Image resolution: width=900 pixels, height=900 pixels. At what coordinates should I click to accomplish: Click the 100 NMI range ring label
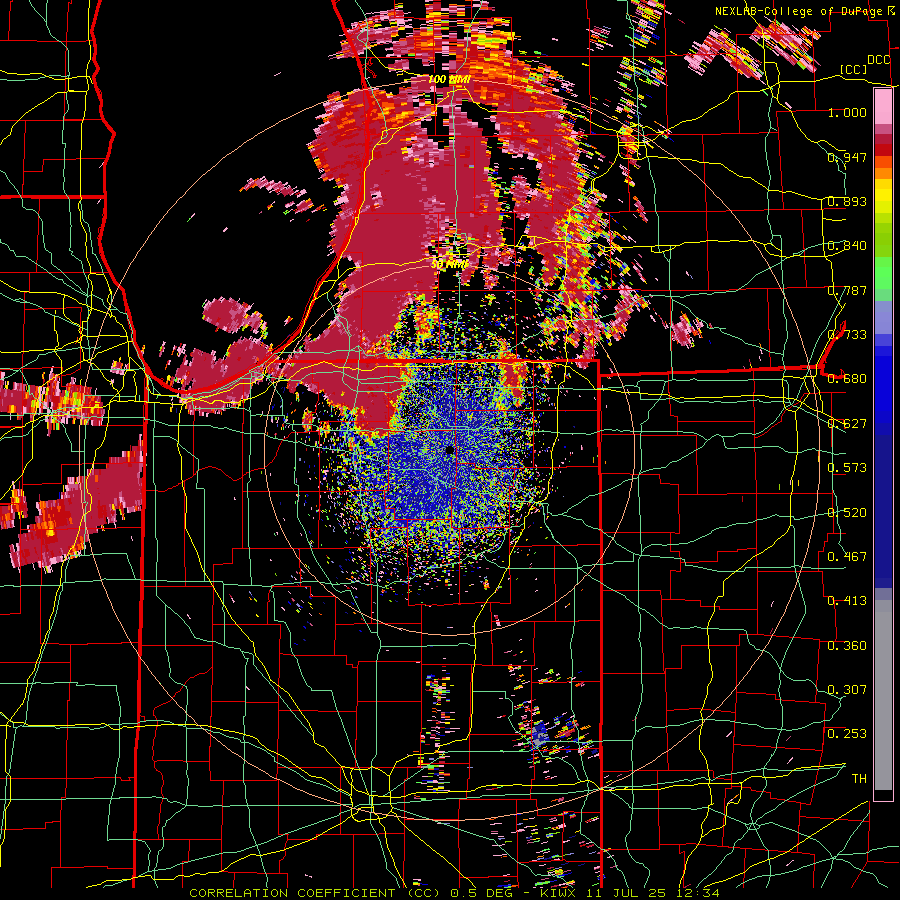[449, 79]
